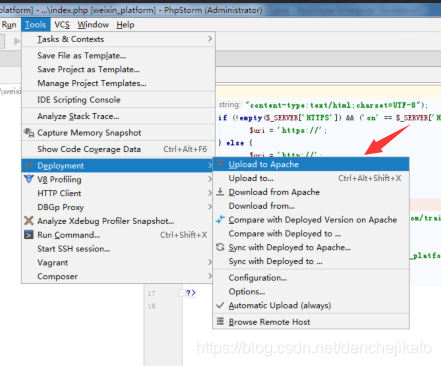Open the HTTP Client entry
This screenshot has width=441, height=366.
pyautogui.click(x=59, y=193)
